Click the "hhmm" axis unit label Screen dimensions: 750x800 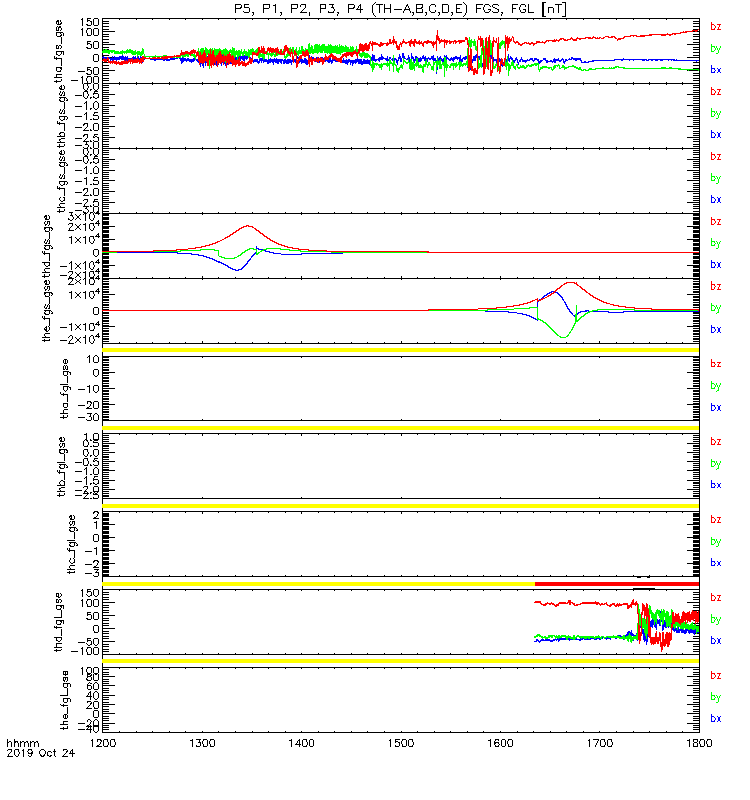(22, 743)
